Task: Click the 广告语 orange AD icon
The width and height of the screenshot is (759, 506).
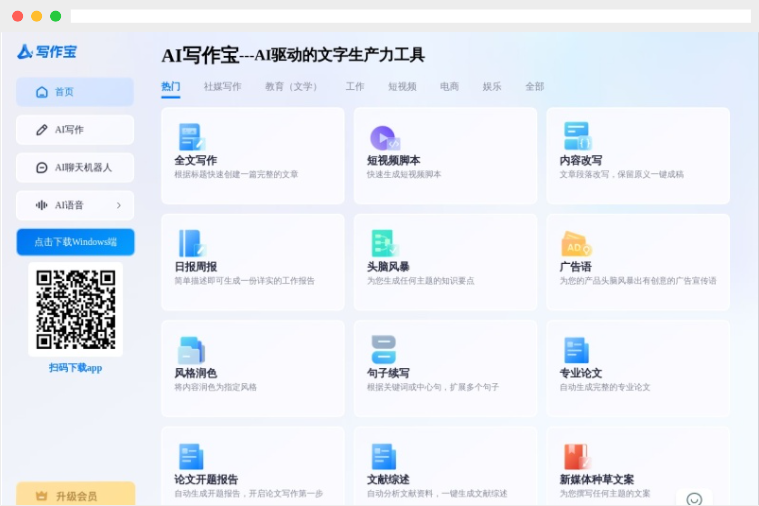Action: coord(576,244)
